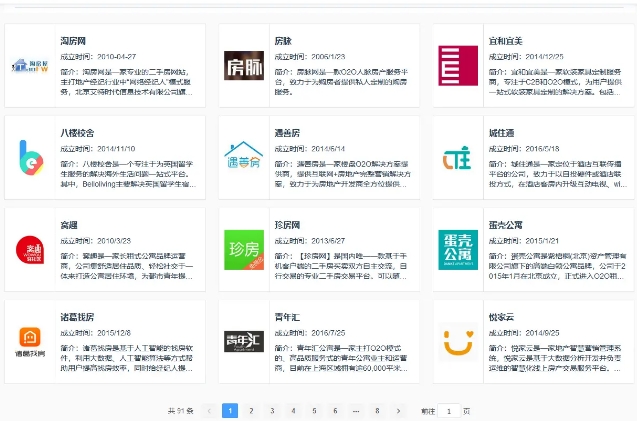This screenshot has width=641, height=421.
Task: Go to page 5
Action: coord(314,411)
